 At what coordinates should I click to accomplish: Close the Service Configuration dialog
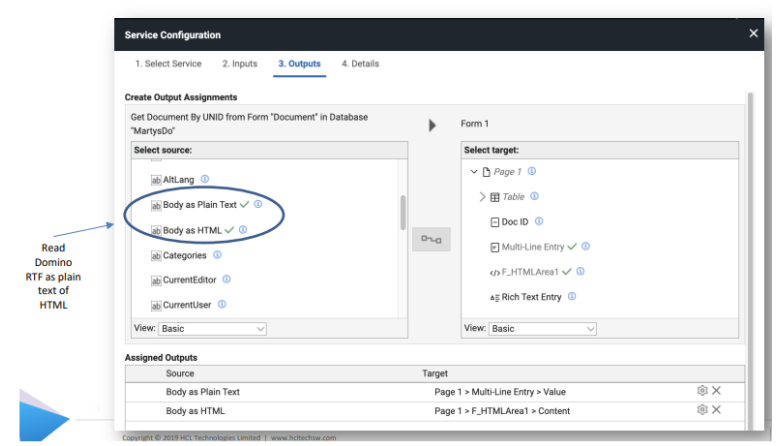pos(753,33)
